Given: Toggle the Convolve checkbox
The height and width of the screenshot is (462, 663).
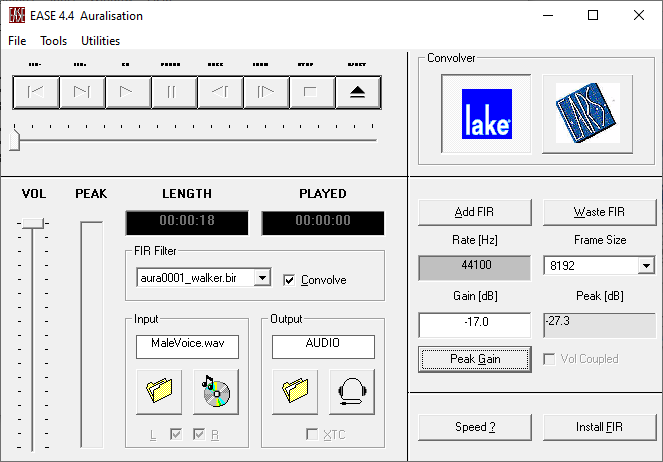Looking at the screenshot, I should tap(289, 280).
